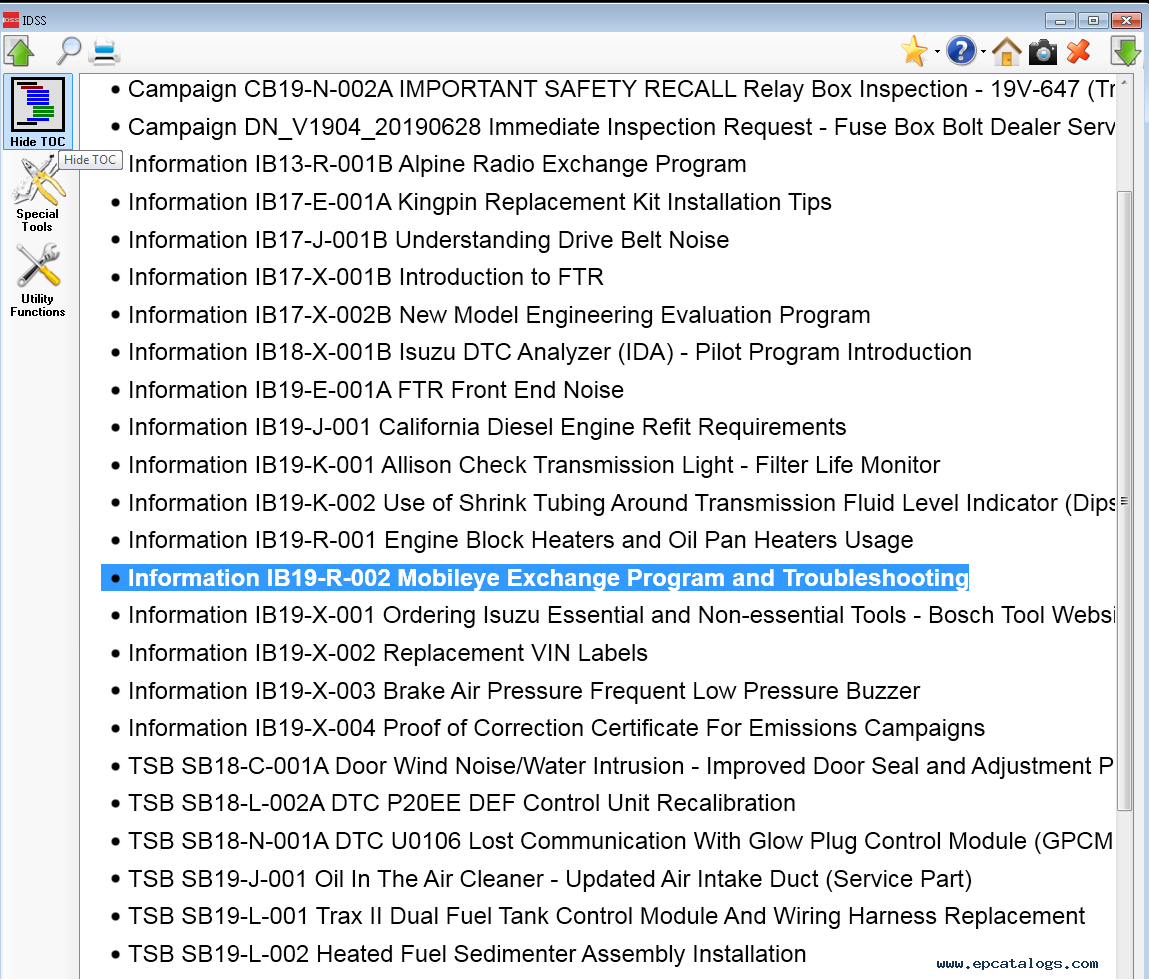
Task: Open Campaign CB19-N-002A Relay Box Inspection
Action: 621,89
